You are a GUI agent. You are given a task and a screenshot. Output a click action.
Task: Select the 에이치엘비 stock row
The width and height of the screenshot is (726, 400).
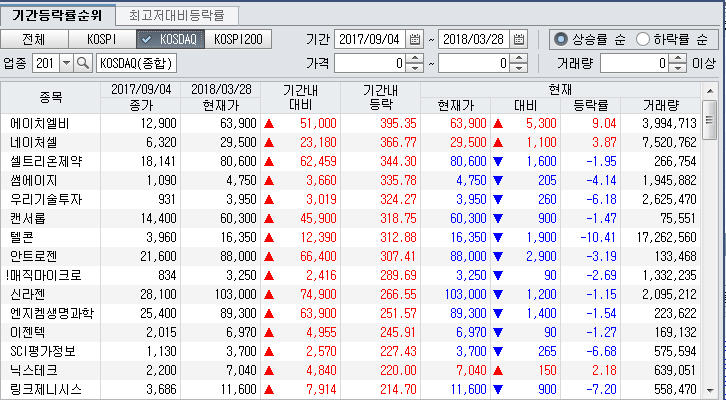coord(351,124)
